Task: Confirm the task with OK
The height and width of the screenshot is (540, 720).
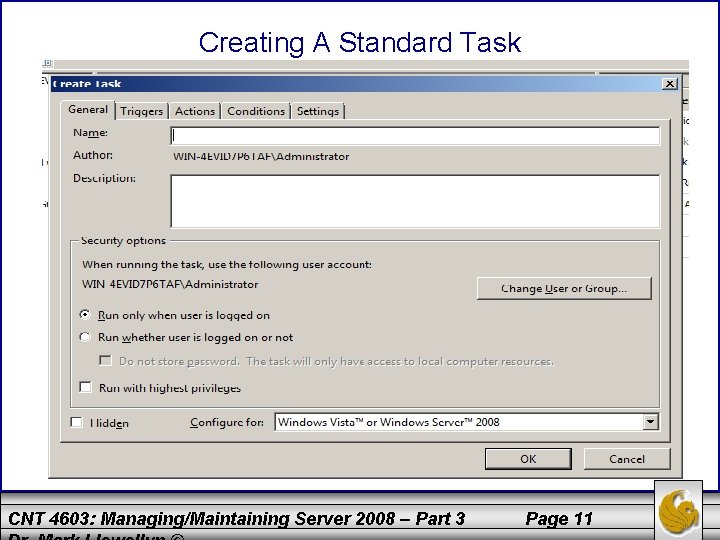Action: coord(528,459)
